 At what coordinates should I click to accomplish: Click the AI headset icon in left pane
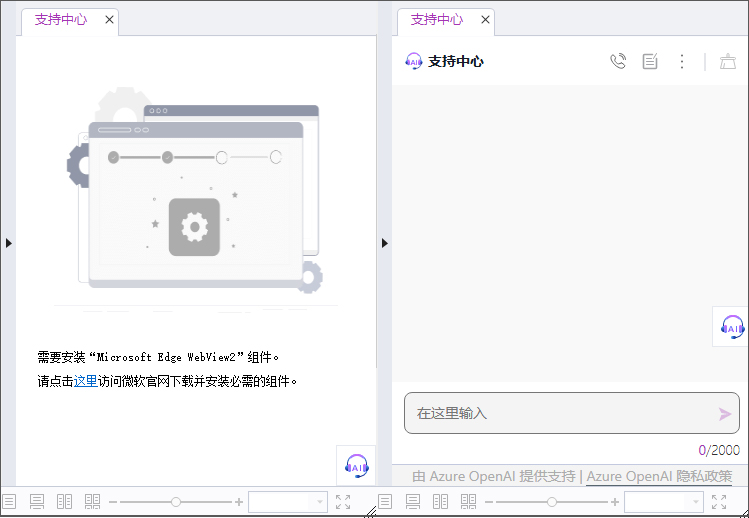(356, 465)
